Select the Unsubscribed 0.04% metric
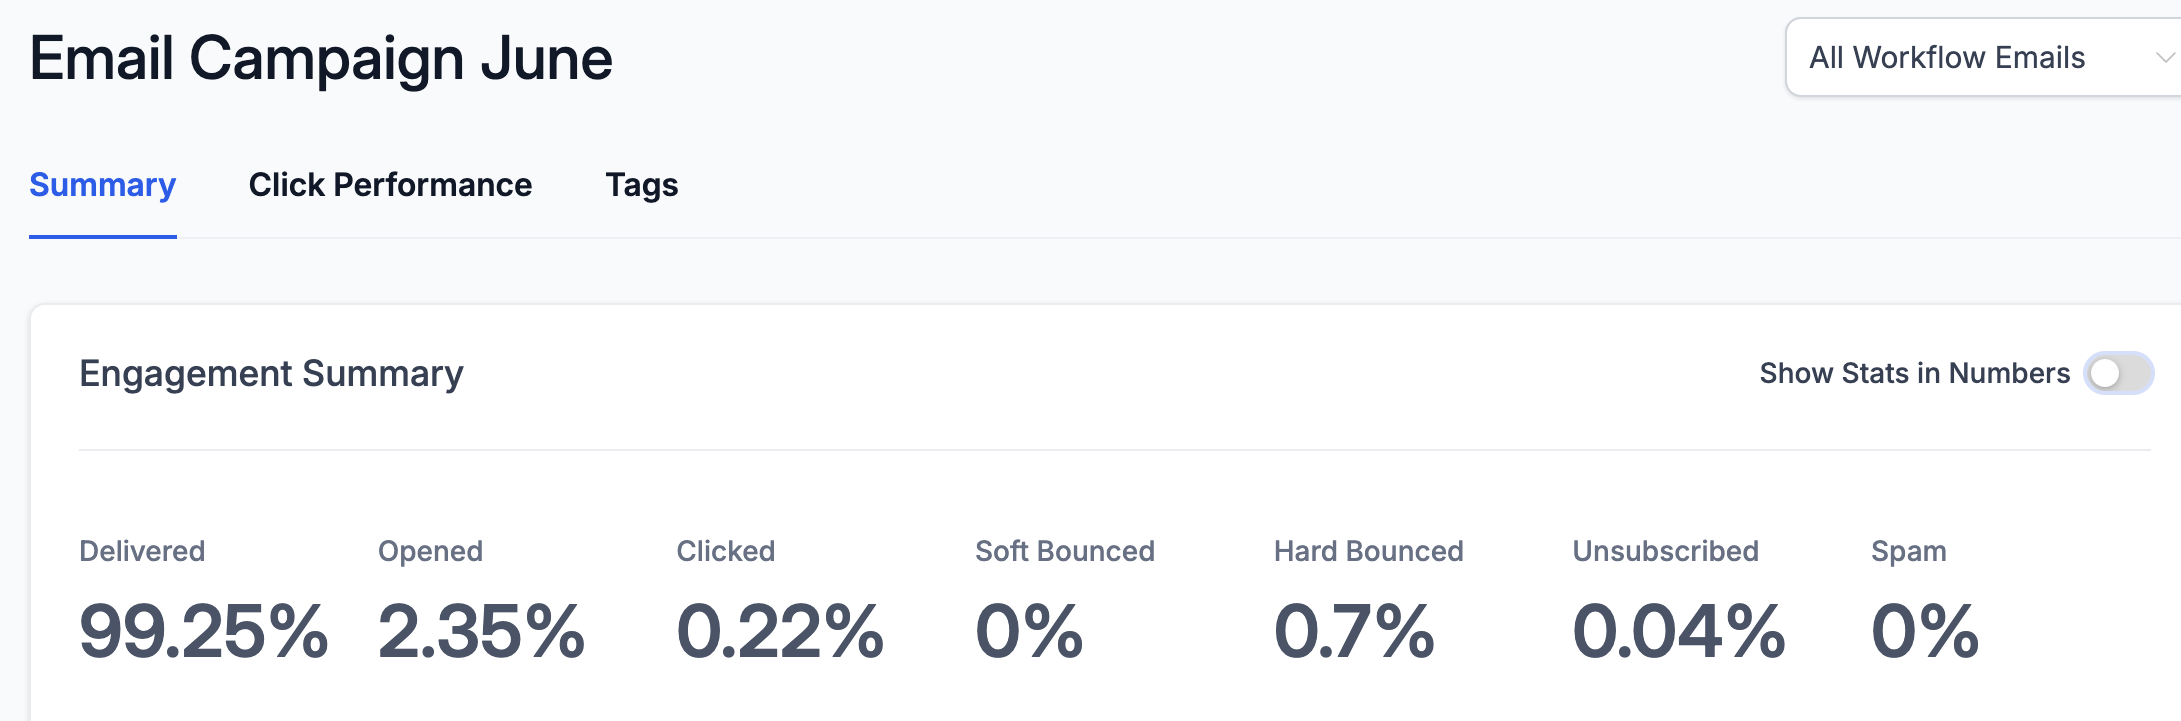2181x721 pixels. pyautogui.click(x=1678, y=632)
